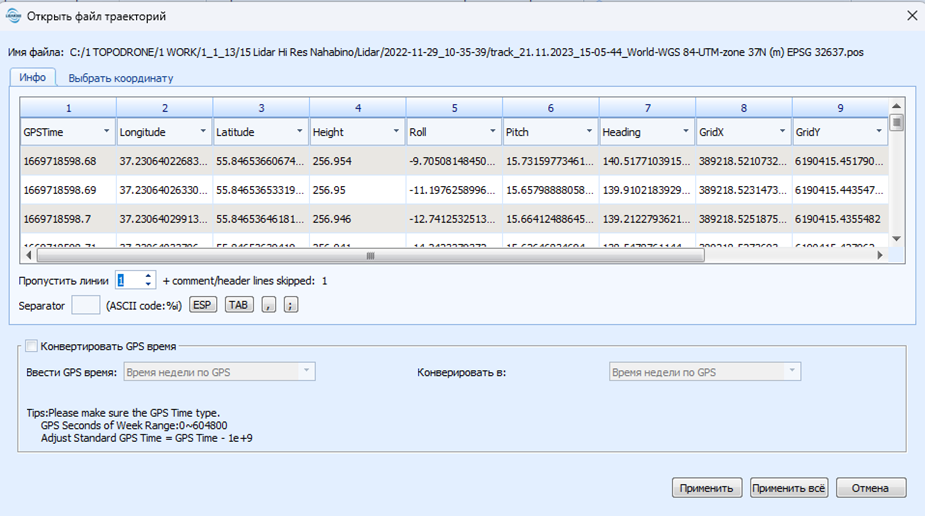Click the Отмена button
This screenshot has height=516, width=925.
871,488
